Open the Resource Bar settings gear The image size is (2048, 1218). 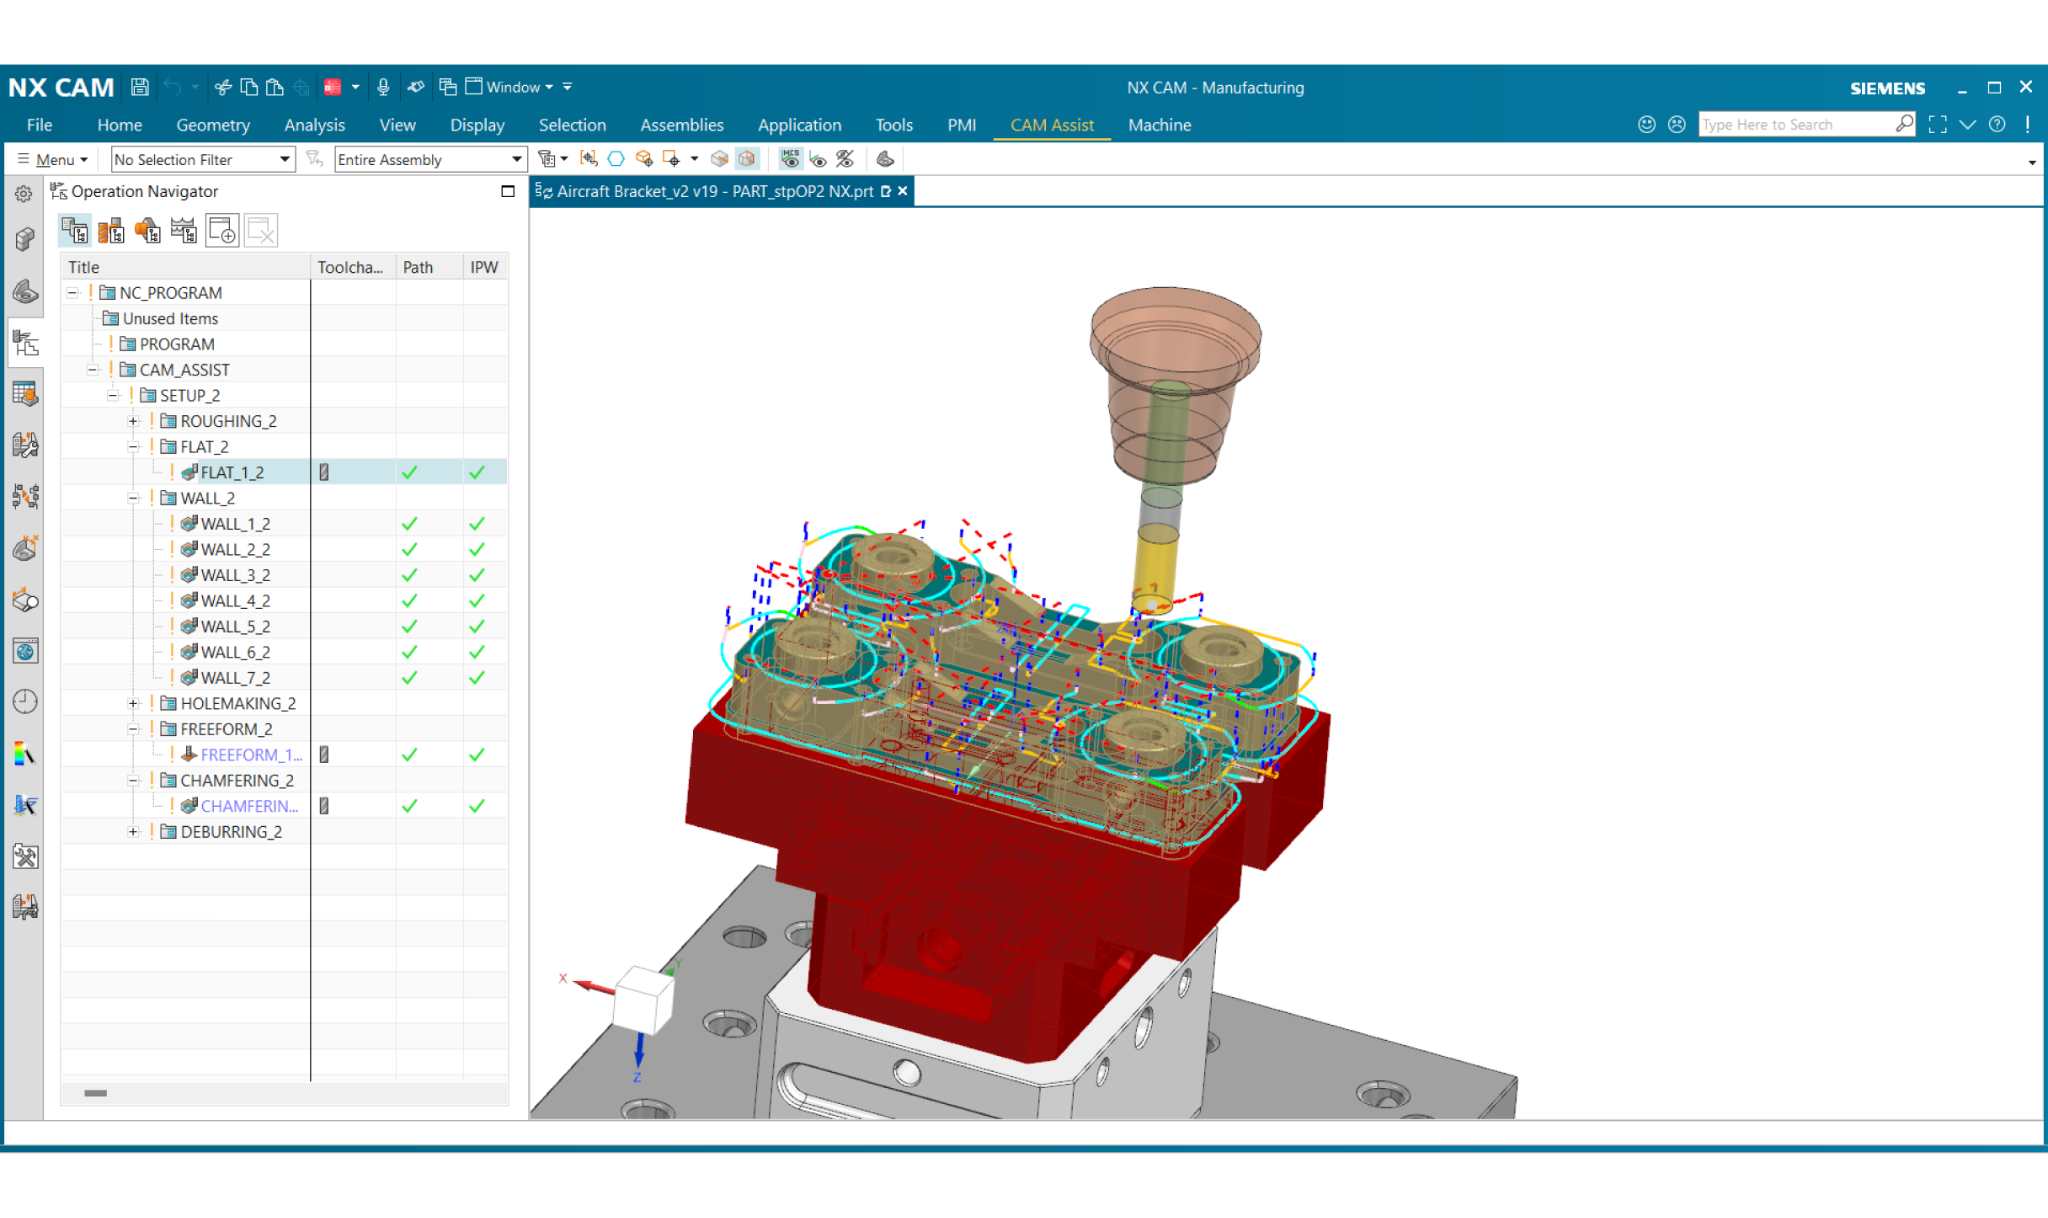tap(24, 194)
